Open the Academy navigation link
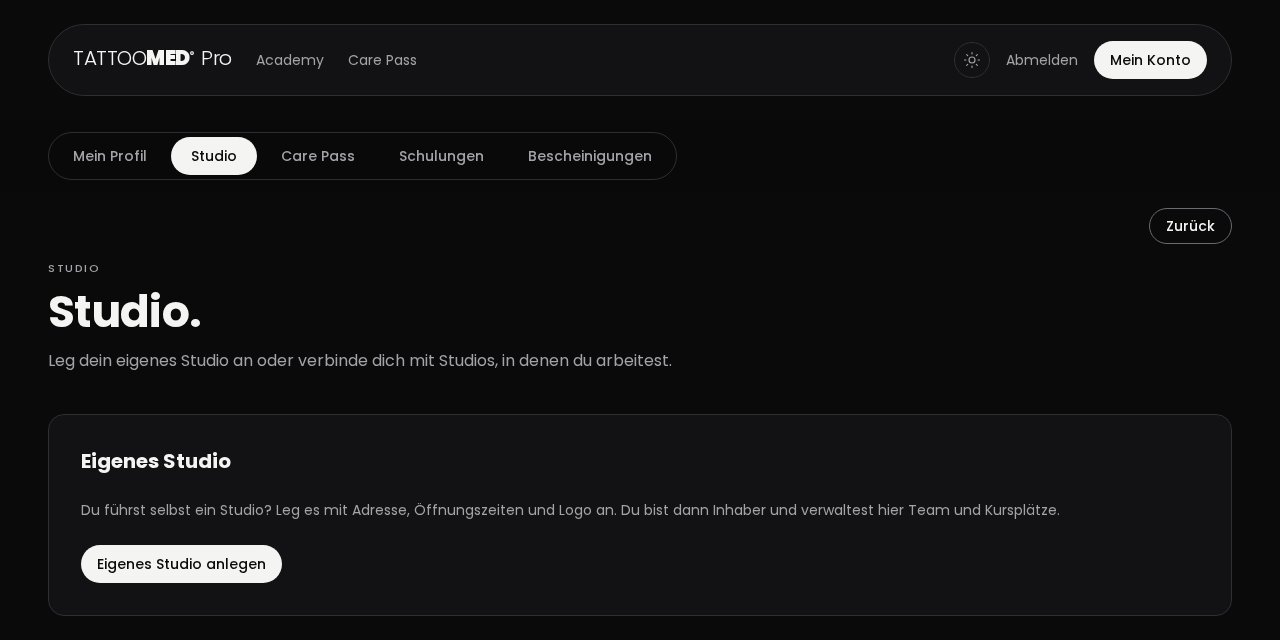 pyautogui.click(x=290, y=60)
